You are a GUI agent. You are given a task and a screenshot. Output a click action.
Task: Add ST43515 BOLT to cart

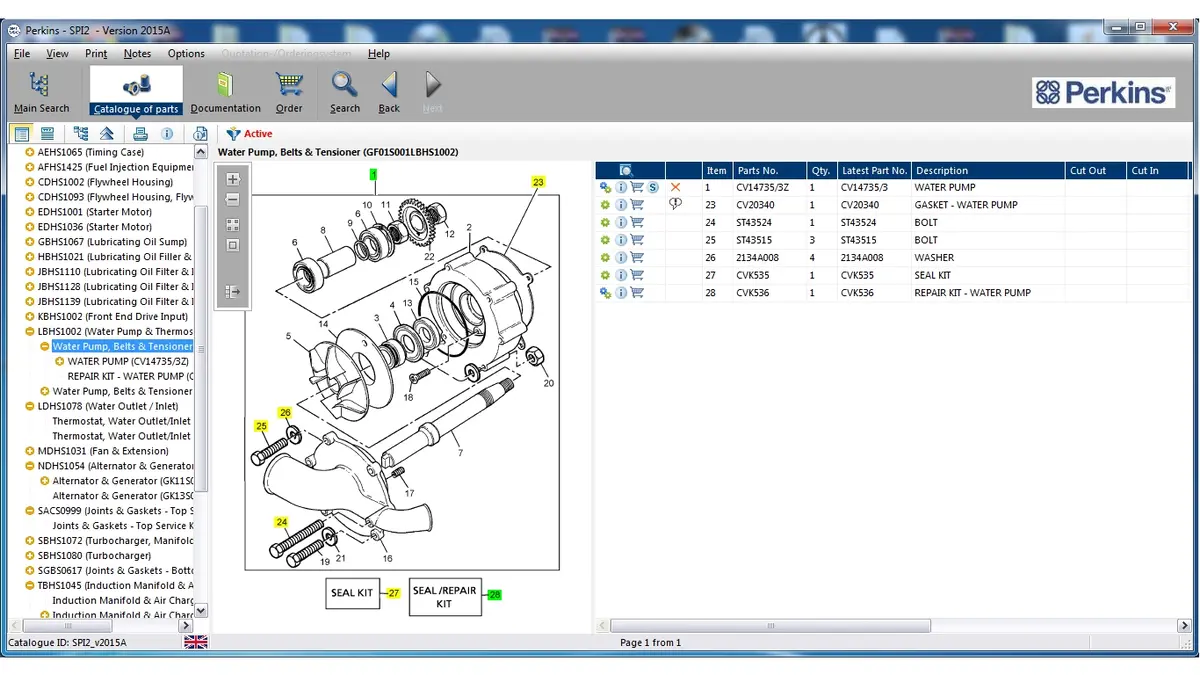[636, 240]
